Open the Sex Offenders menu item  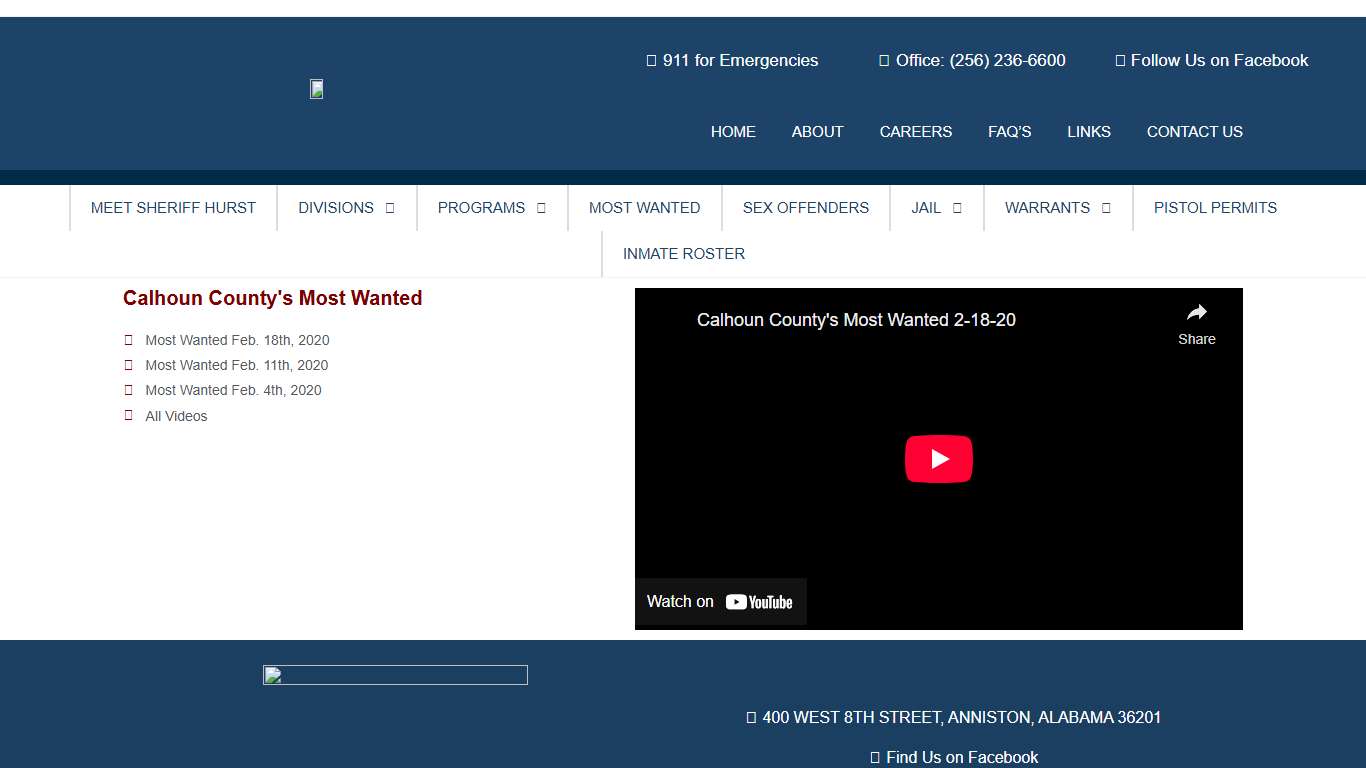(805, 208)
